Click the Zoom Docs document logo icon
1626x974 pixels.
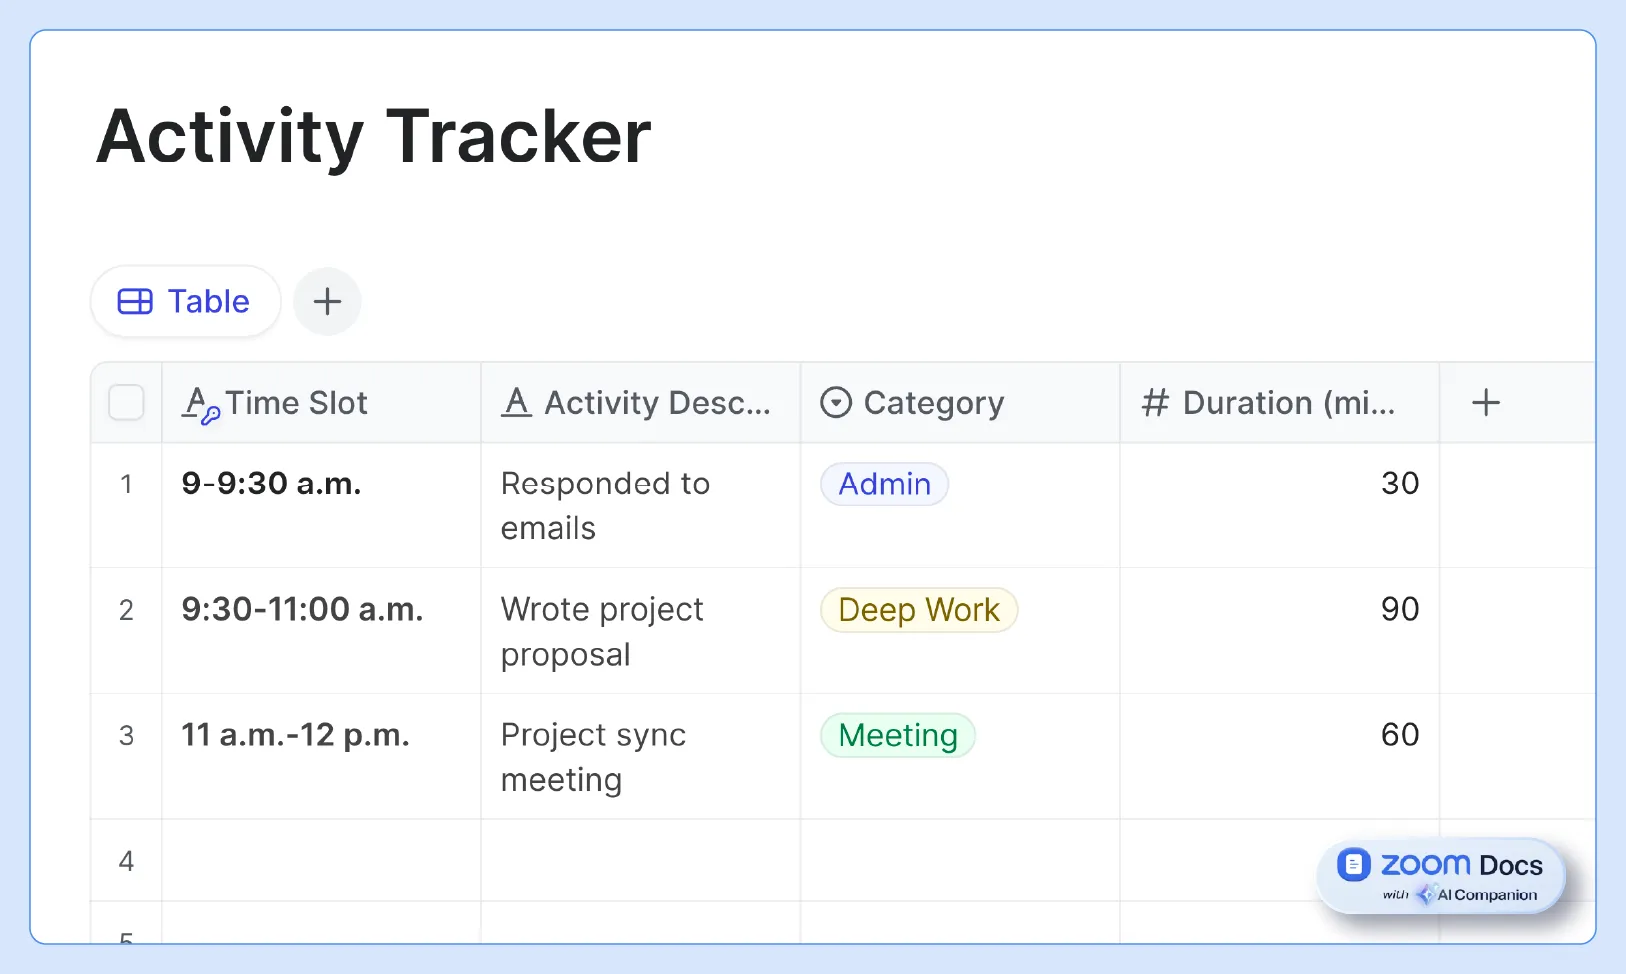coord(1356,864)
